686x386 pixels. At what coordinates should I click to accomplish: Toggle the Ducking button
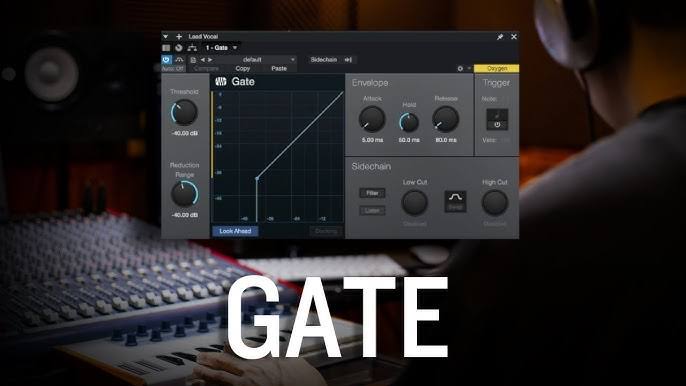[326, 231]
